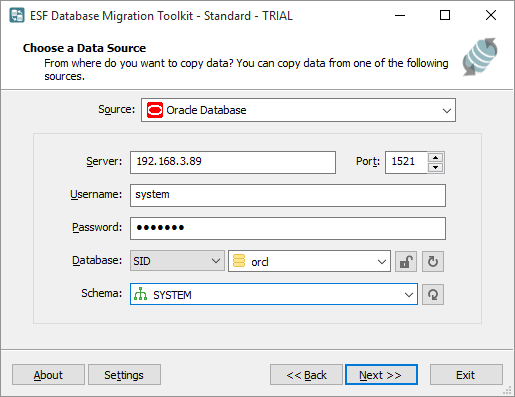Decrease the port number with down arrow

(x=435, y=167)
